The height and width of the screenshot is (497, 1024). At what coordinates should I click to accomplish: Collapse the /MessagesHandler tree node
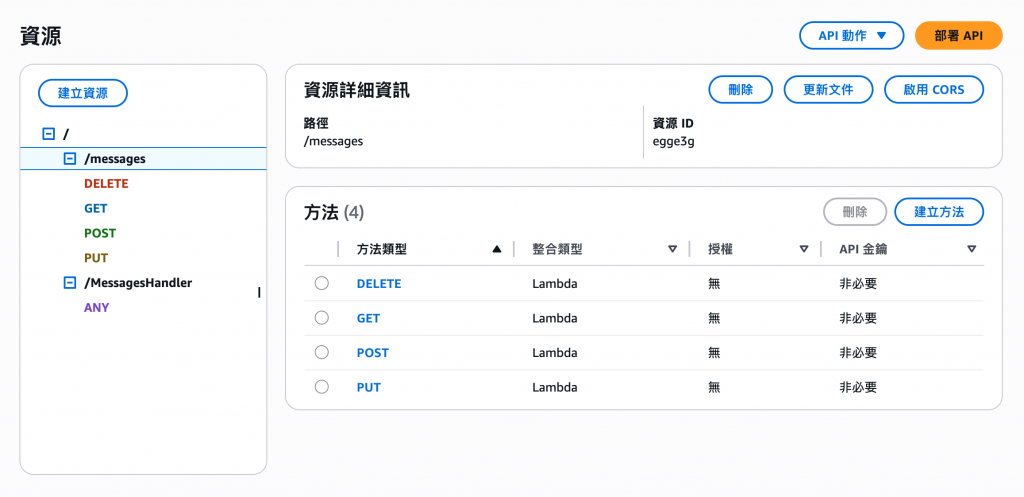coord(69,283)
